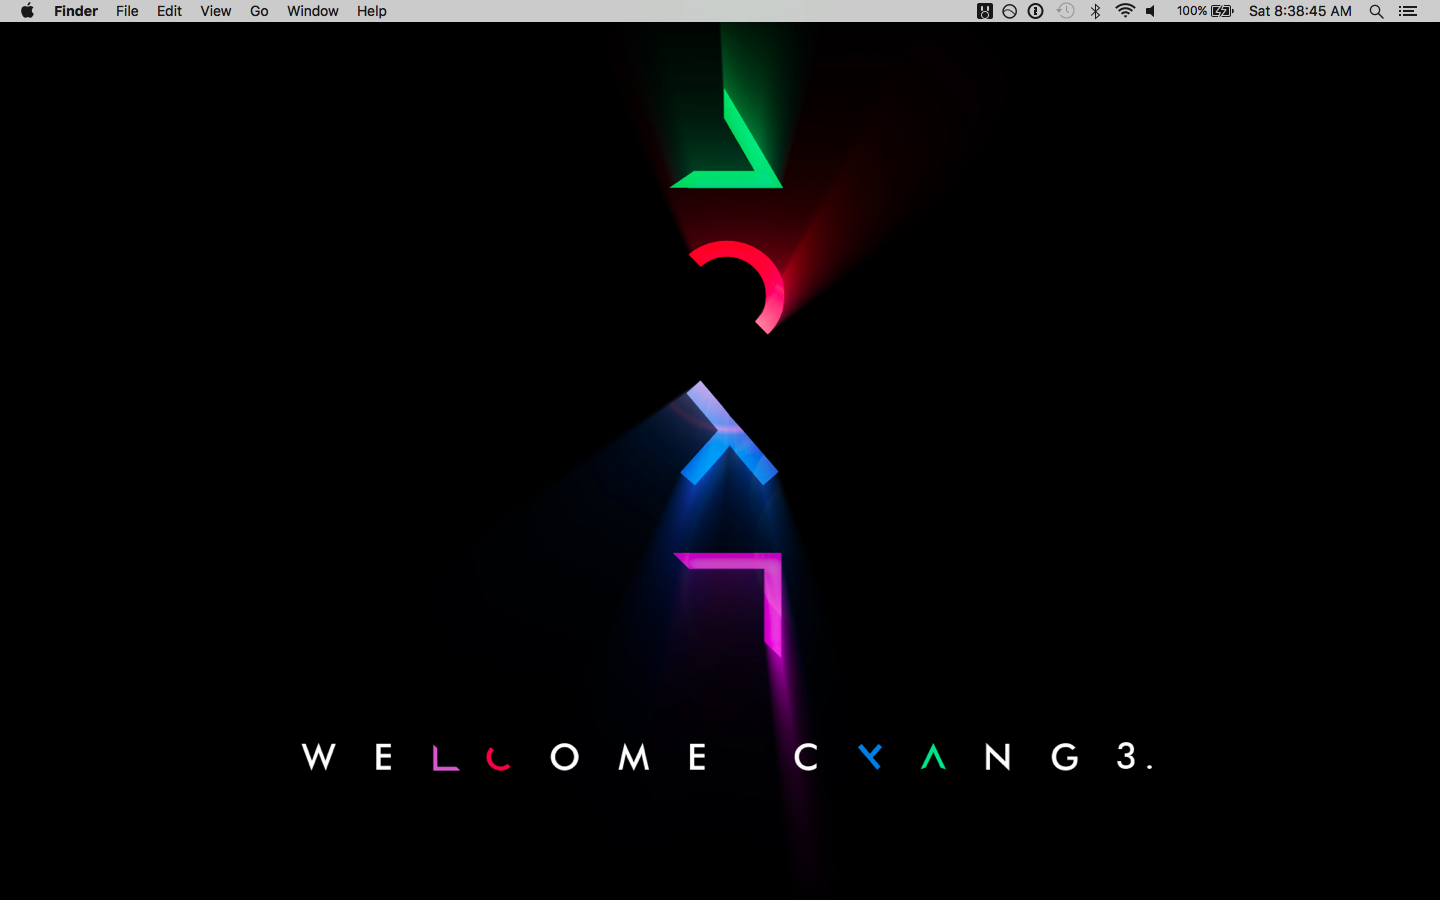Image resolution: width=1440 pixels, height=900 pixels.
Task: Open the battery status showing 100%
Action: pos(1205,11)
